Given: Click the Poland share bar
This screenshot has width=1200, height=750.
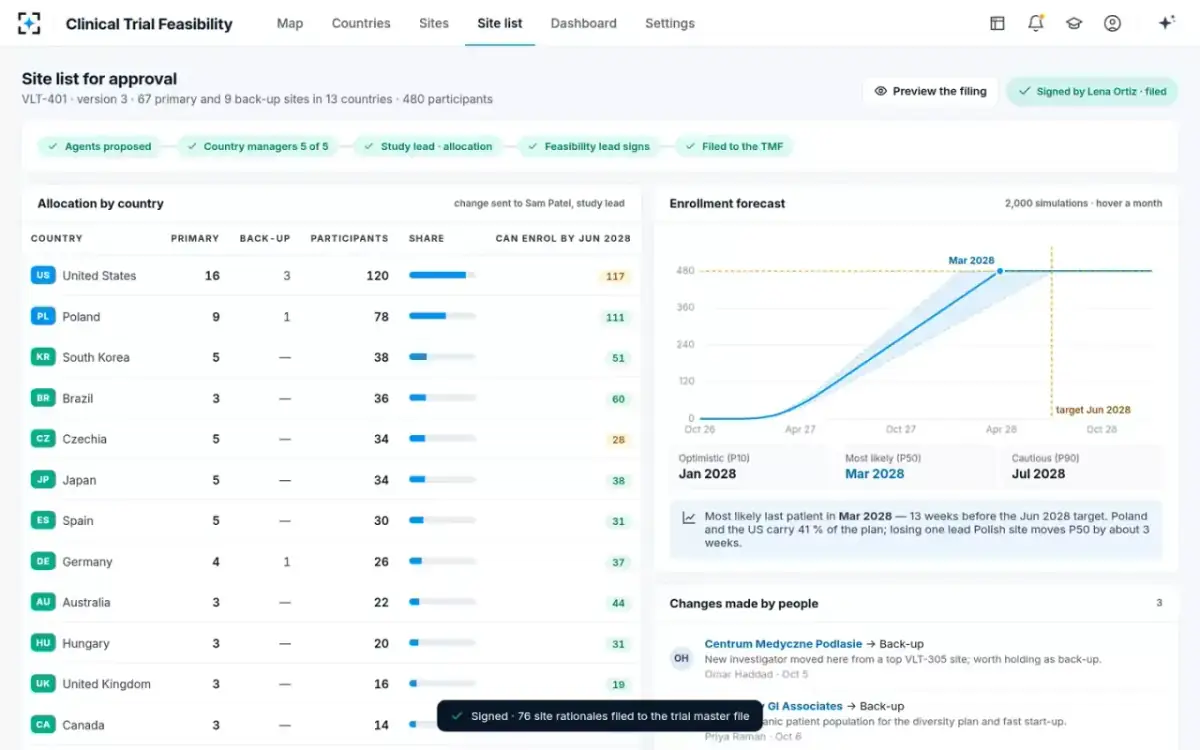Looking at the screenshot, I should tap(442, 316).
